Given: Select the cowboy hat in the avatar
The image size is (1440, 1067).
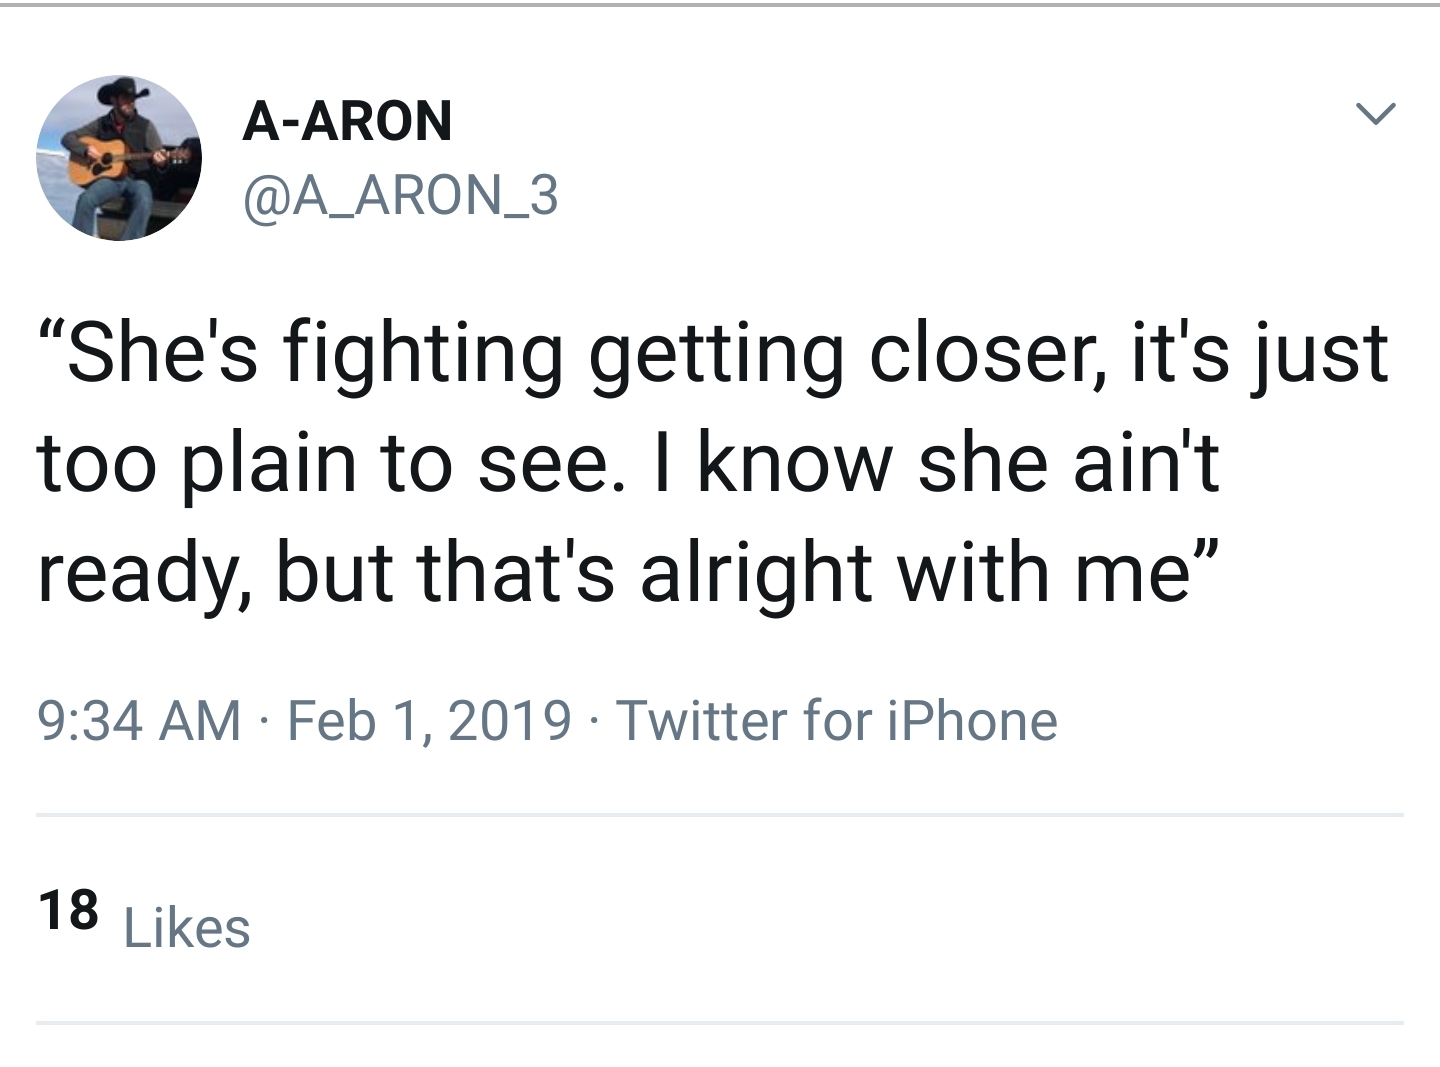Looking at the screenshot, I should point(124,92).
